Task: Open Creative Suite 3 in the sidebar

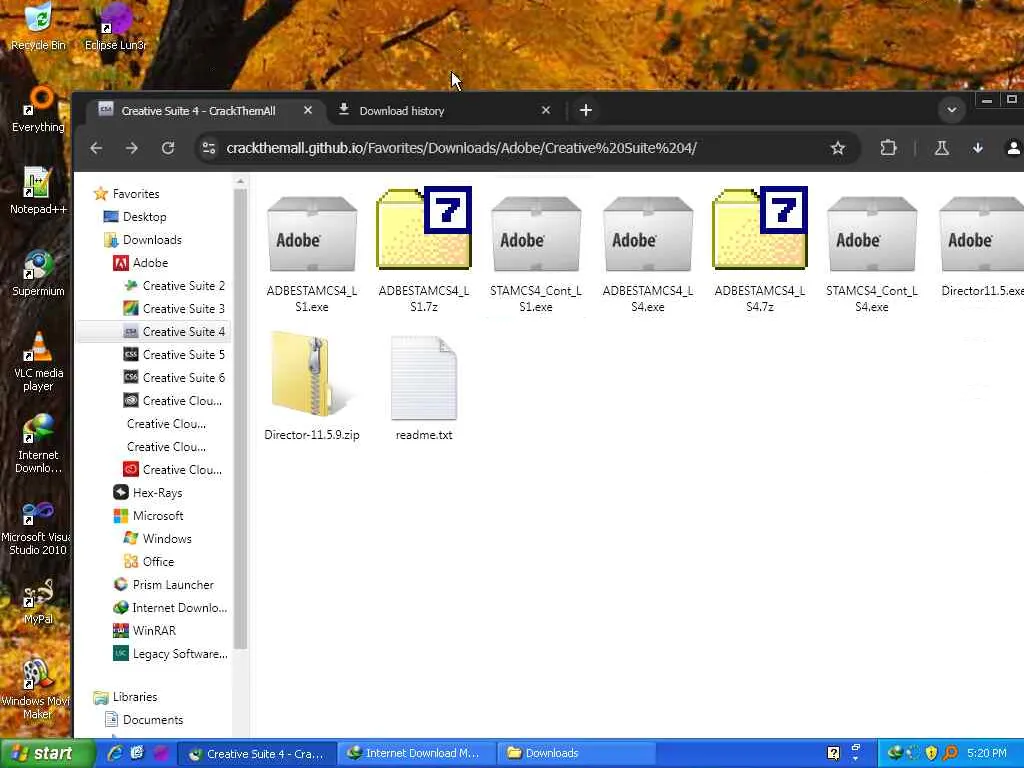Action: [174, 309]
